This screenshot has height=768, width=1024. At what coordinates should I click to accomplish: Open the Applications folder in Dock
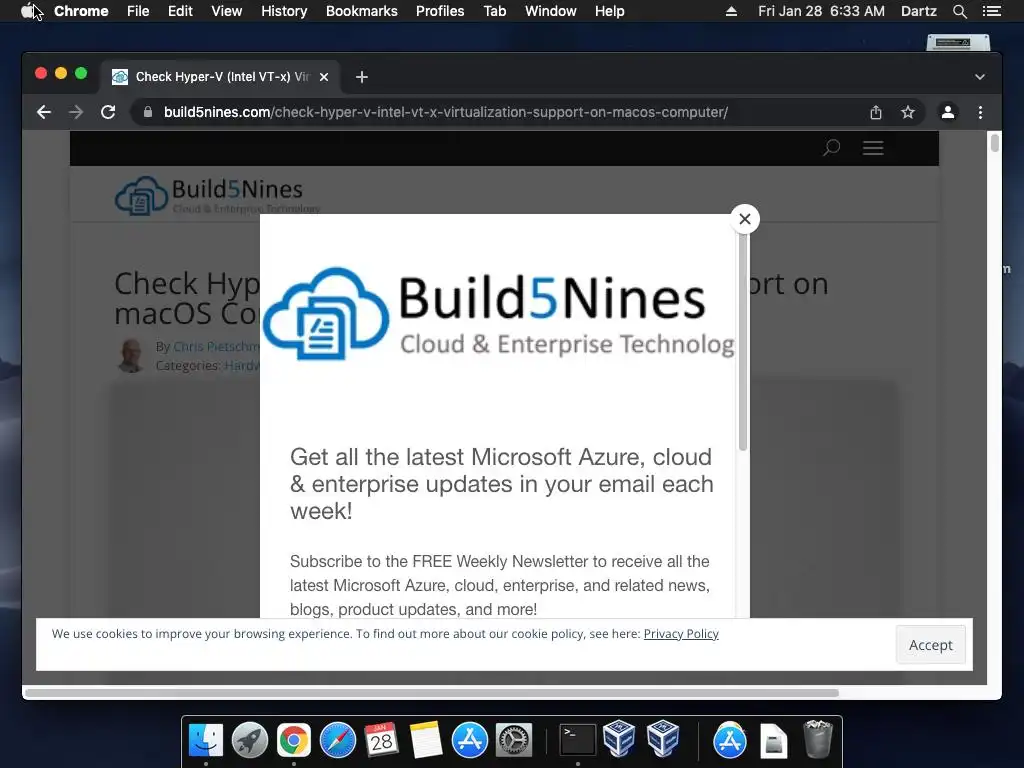pos(729,740)
